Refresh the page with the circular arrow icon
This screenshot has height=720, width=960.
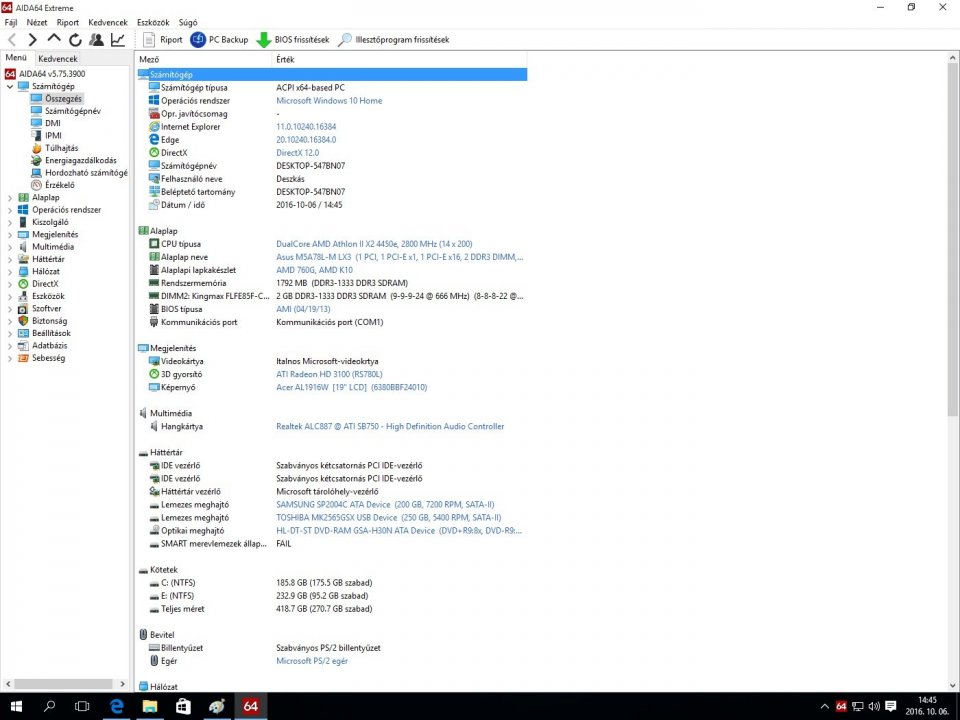pos(75,40)
